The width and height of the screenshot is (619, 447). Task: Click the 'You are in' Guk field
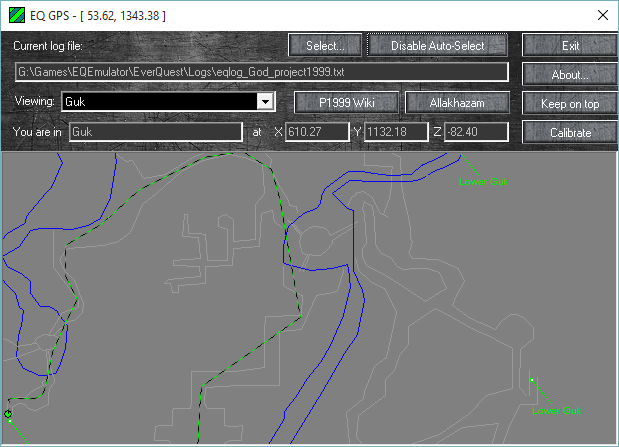[155, 132]
